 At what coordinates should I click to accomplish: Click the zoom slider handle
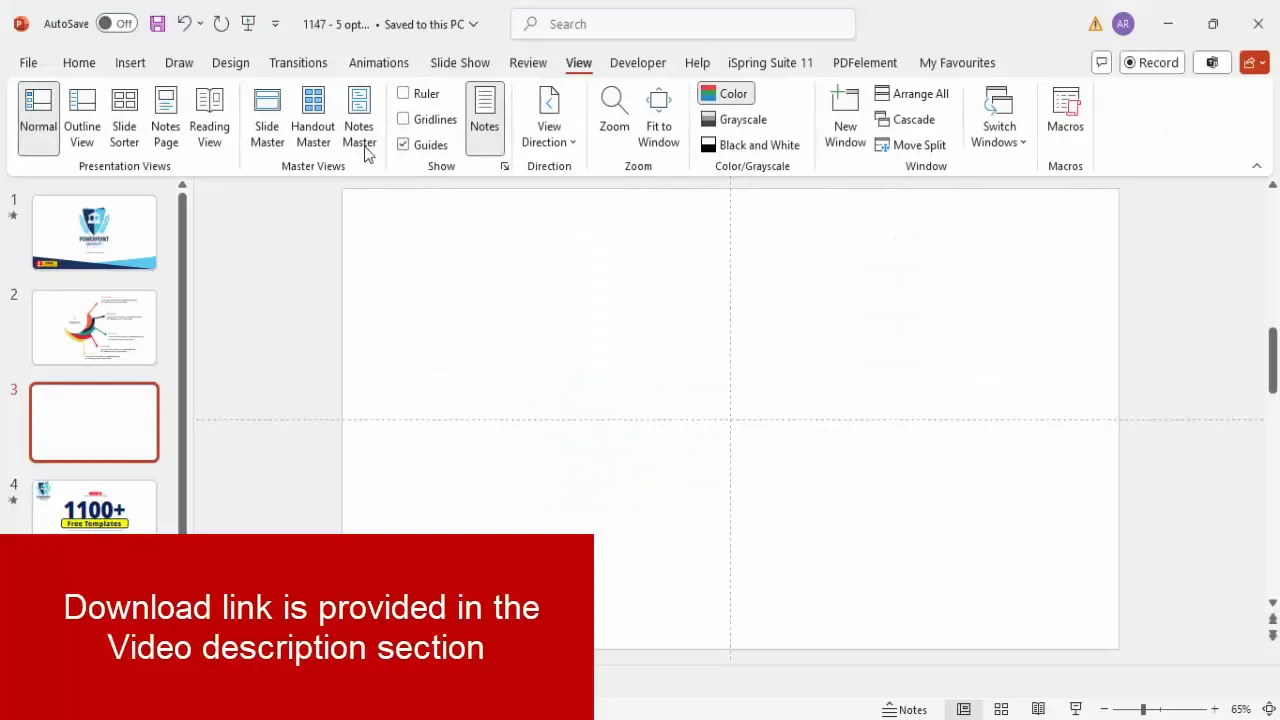coord(1143,709)
